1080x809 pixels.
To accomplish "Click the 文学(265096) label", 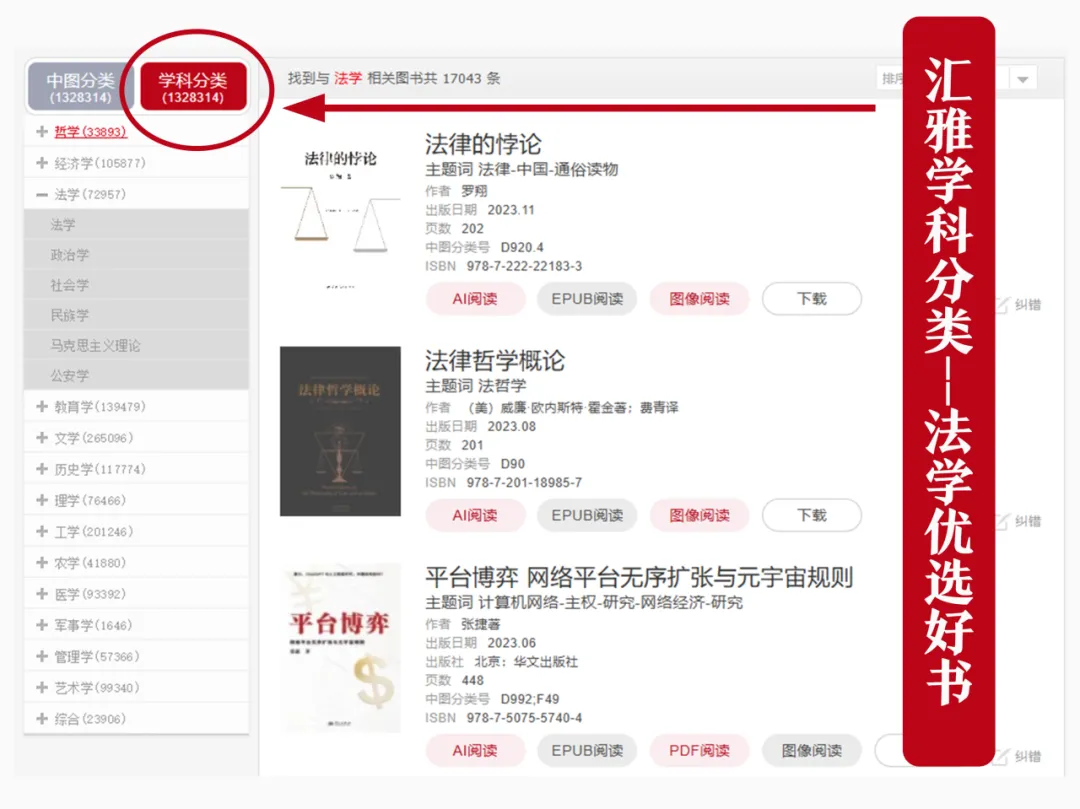I will click(x=94, y=438).
